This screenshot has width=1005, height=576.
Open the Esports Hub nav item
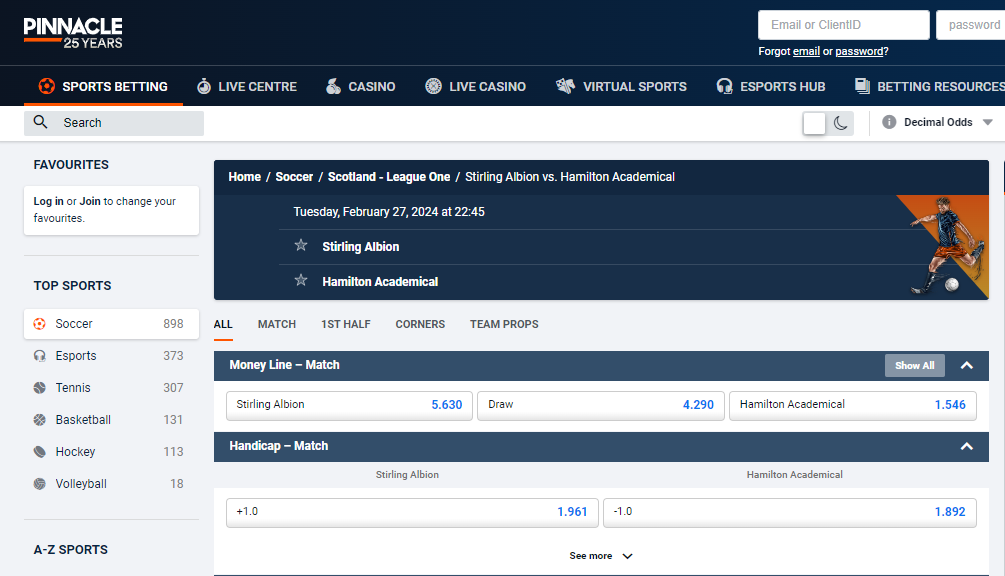point(771,86)
